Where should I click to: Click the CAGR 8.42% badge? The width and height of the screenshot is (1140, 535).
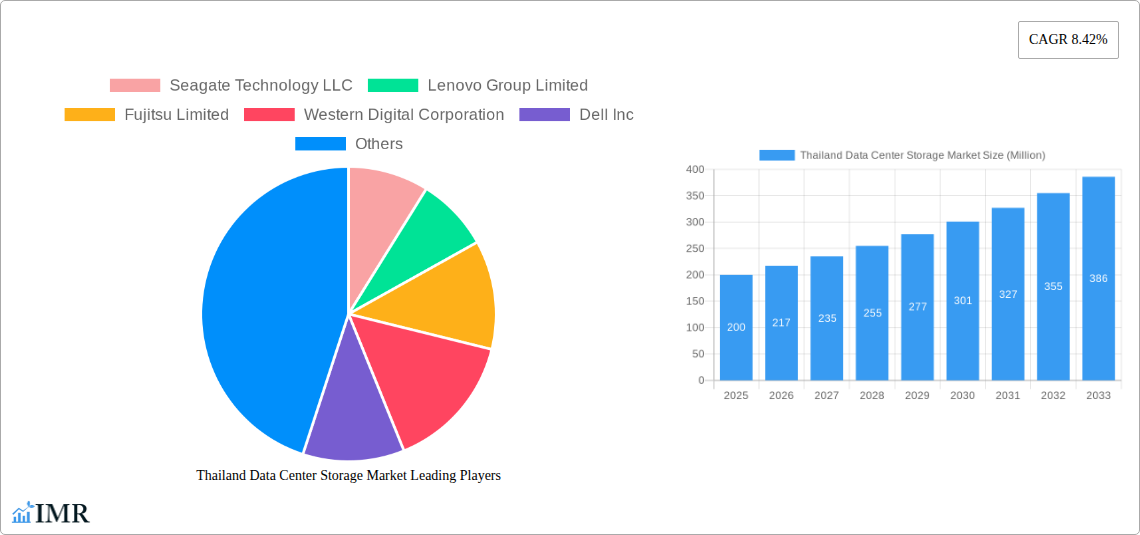[x=1068, y=40]
